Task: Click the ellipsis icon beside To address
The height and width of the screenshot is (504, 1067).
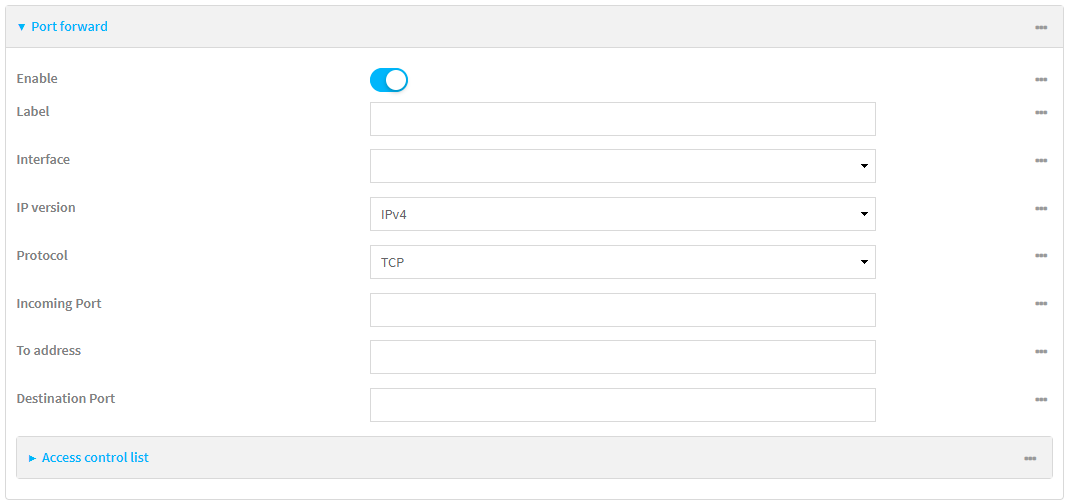Action: [x=1041, y=352]
